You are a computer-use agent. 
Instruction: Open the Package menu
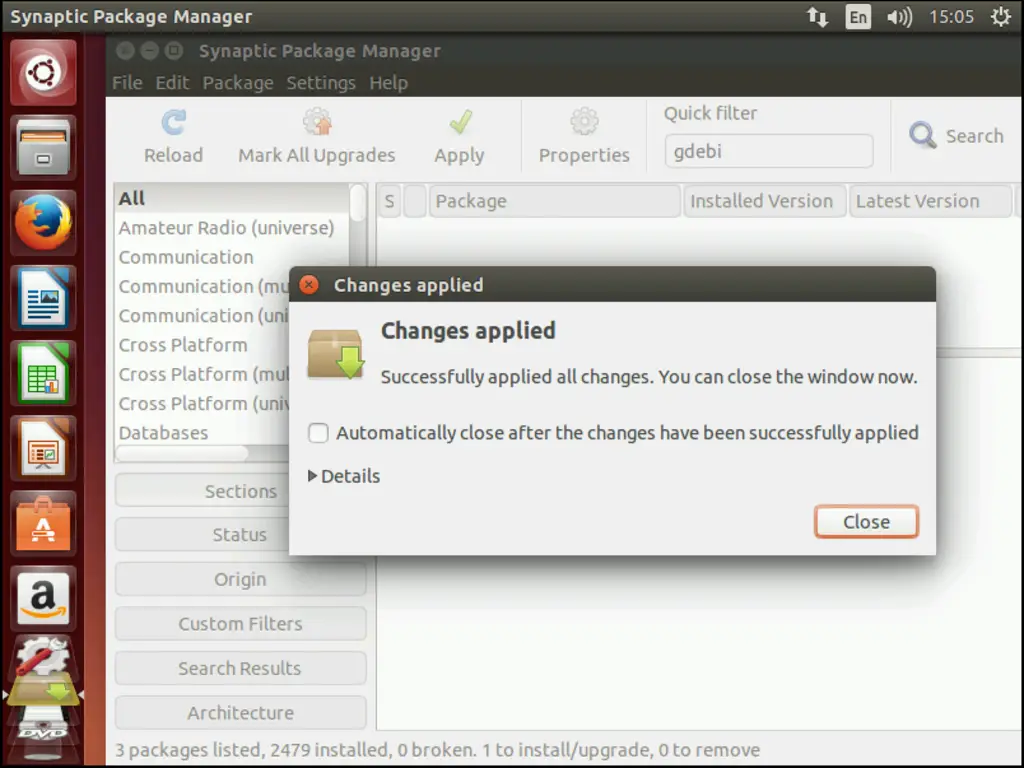(x=238, y=83)
